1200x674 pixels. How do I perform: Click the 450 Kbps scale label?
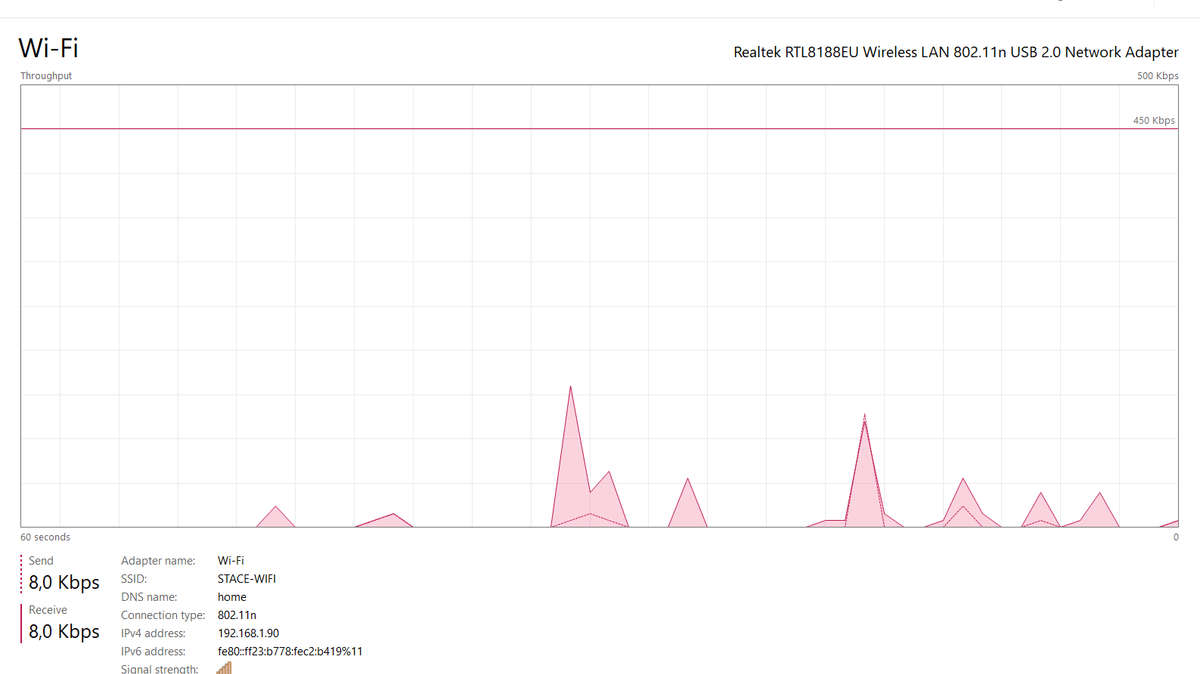point(1153,120)
